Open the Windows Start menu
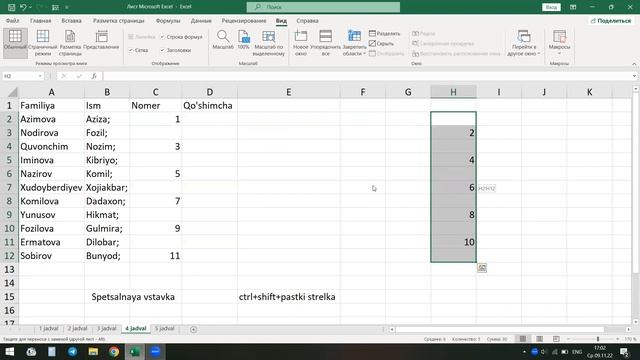Viewport: 640px width, 360px height. click(x=9, y=351)
